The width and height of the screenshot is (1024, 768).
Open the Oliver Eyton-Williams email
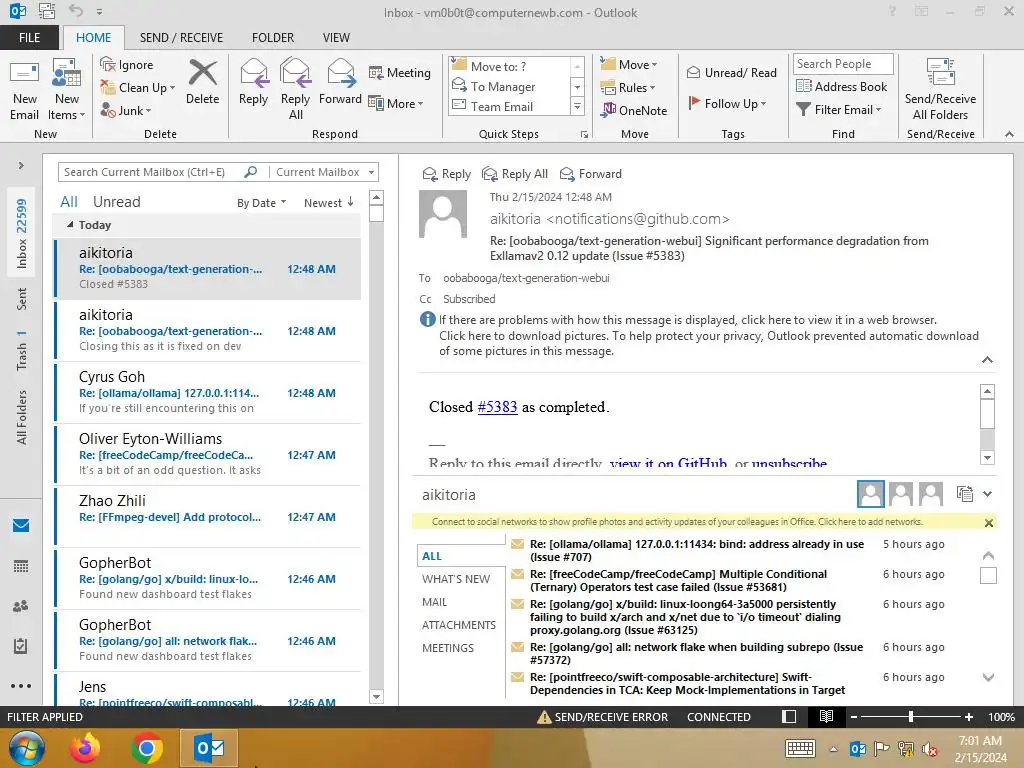208,454
